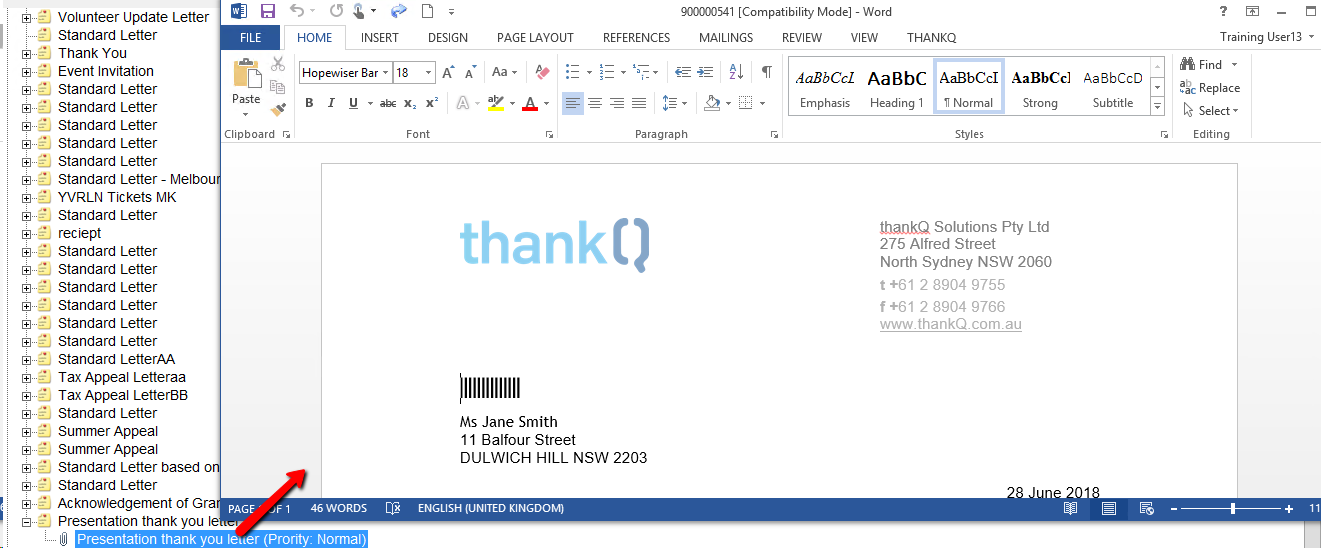Open the font name dropdown
The width and height of the screenshot is (1321, 548).
[385, 73]
